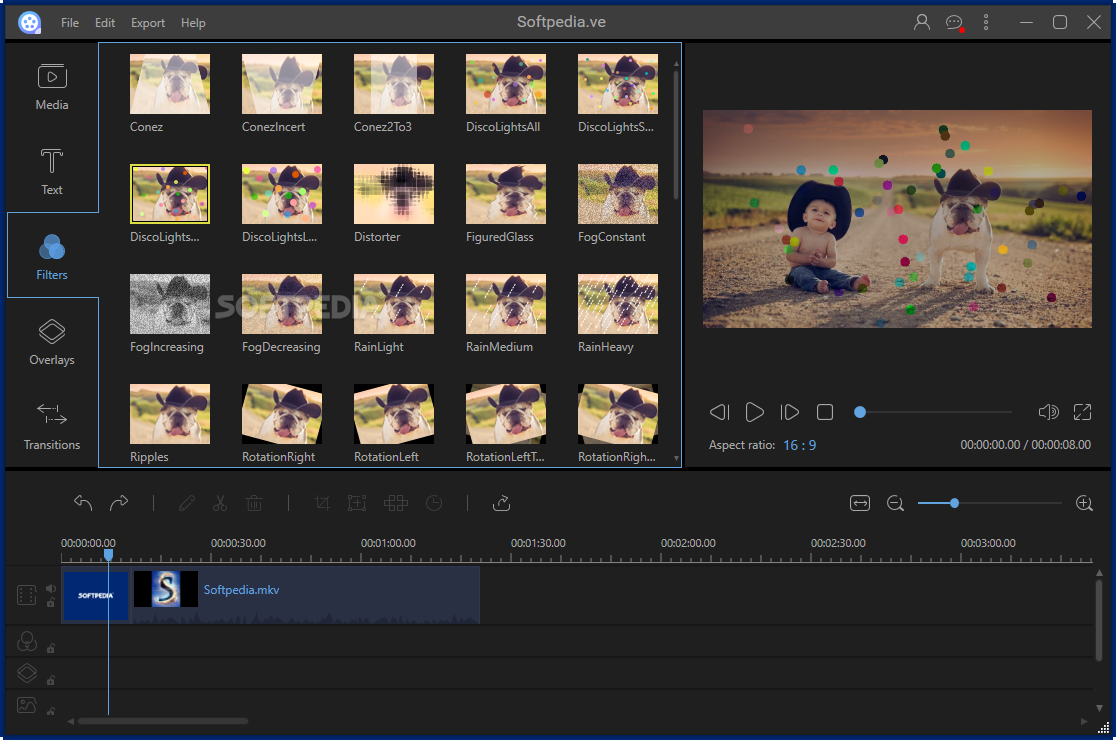
Task: Pick the RainHeavy filter
Action: pos(618,304)
